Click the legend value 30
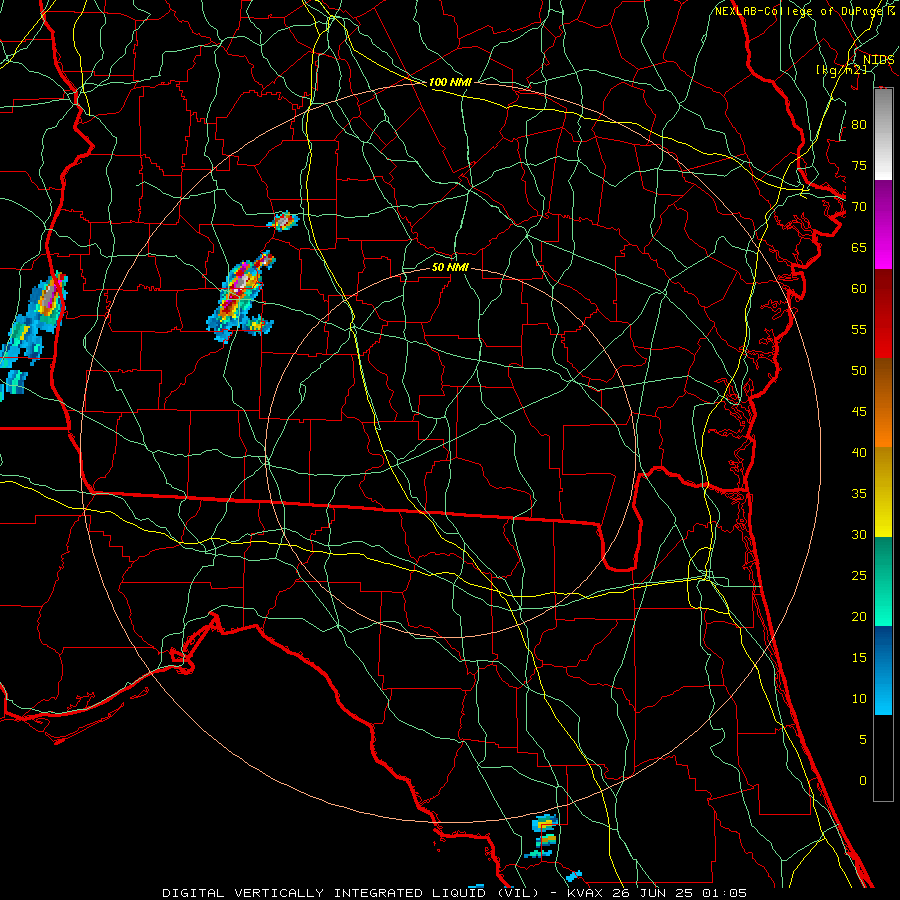900x900 pixels. click(859, 534)
